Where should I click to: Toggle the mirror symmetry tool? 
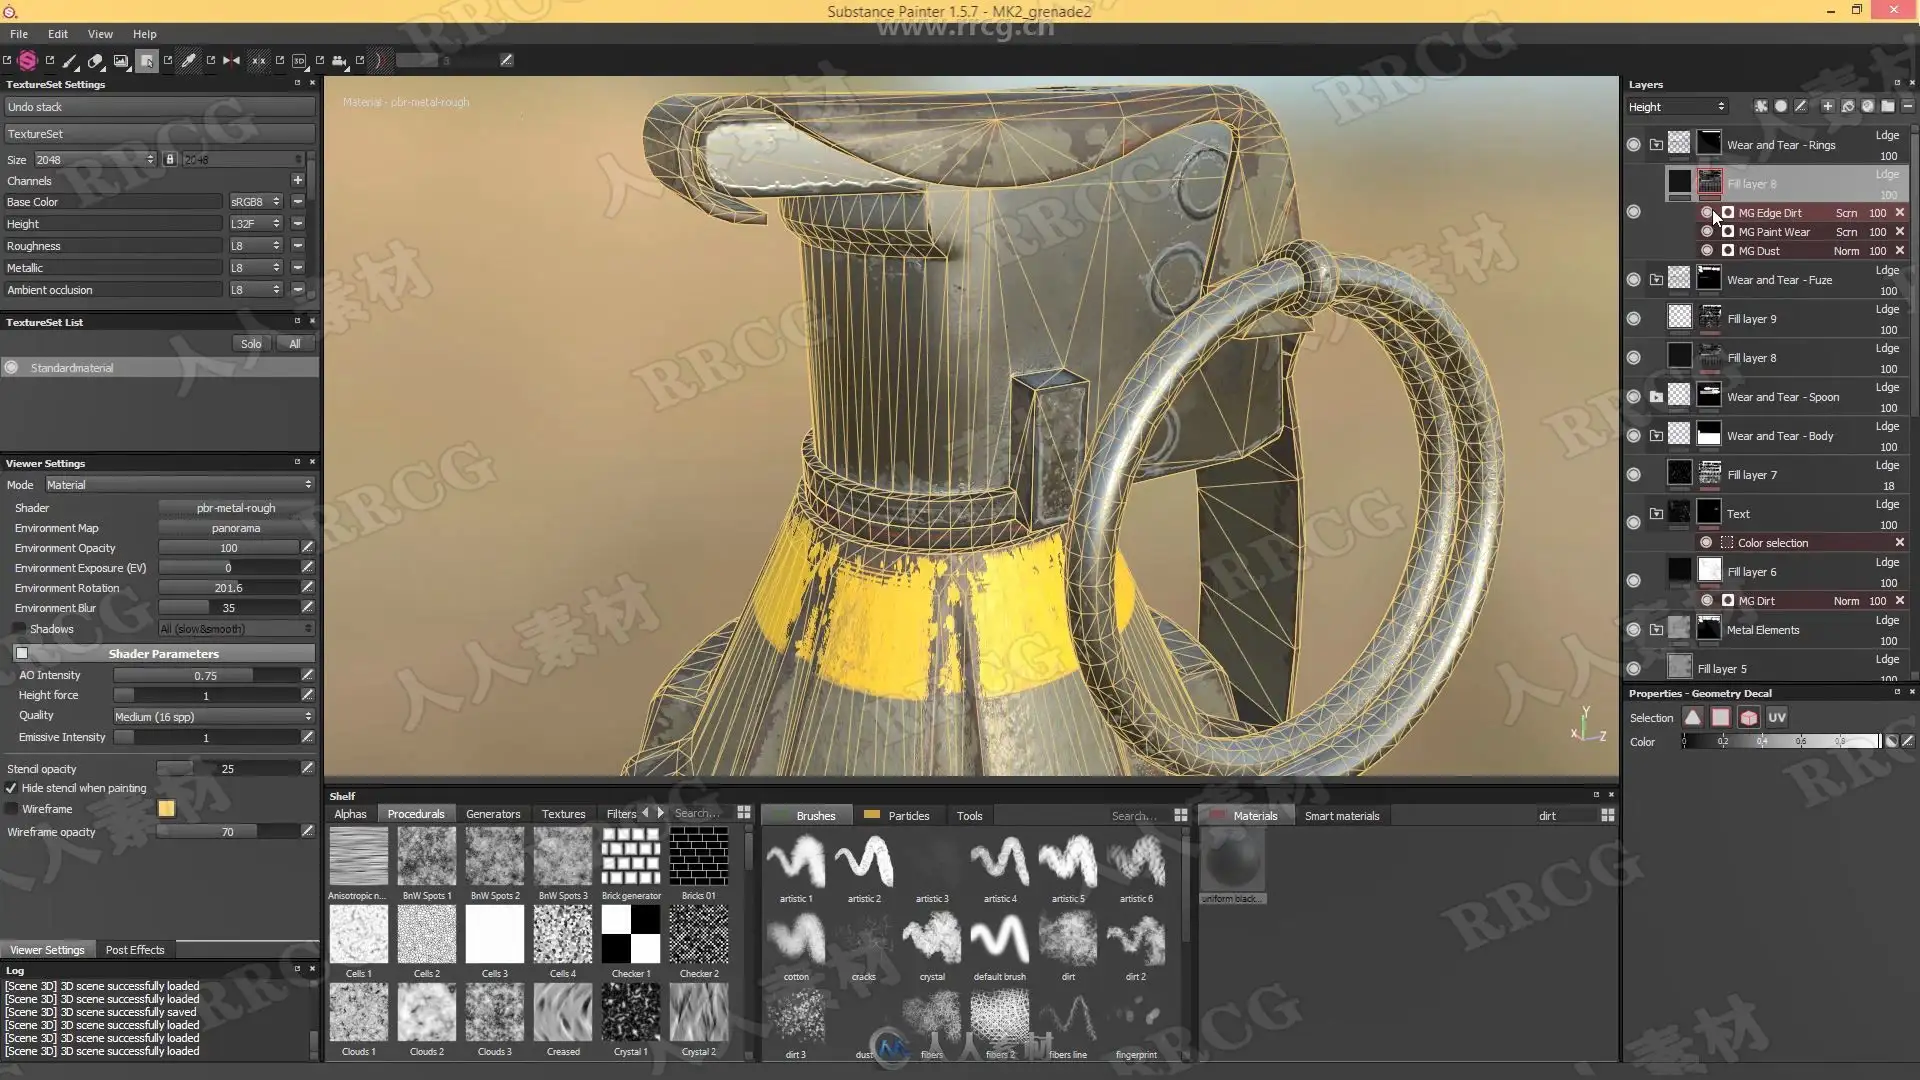tap(232, 61)
